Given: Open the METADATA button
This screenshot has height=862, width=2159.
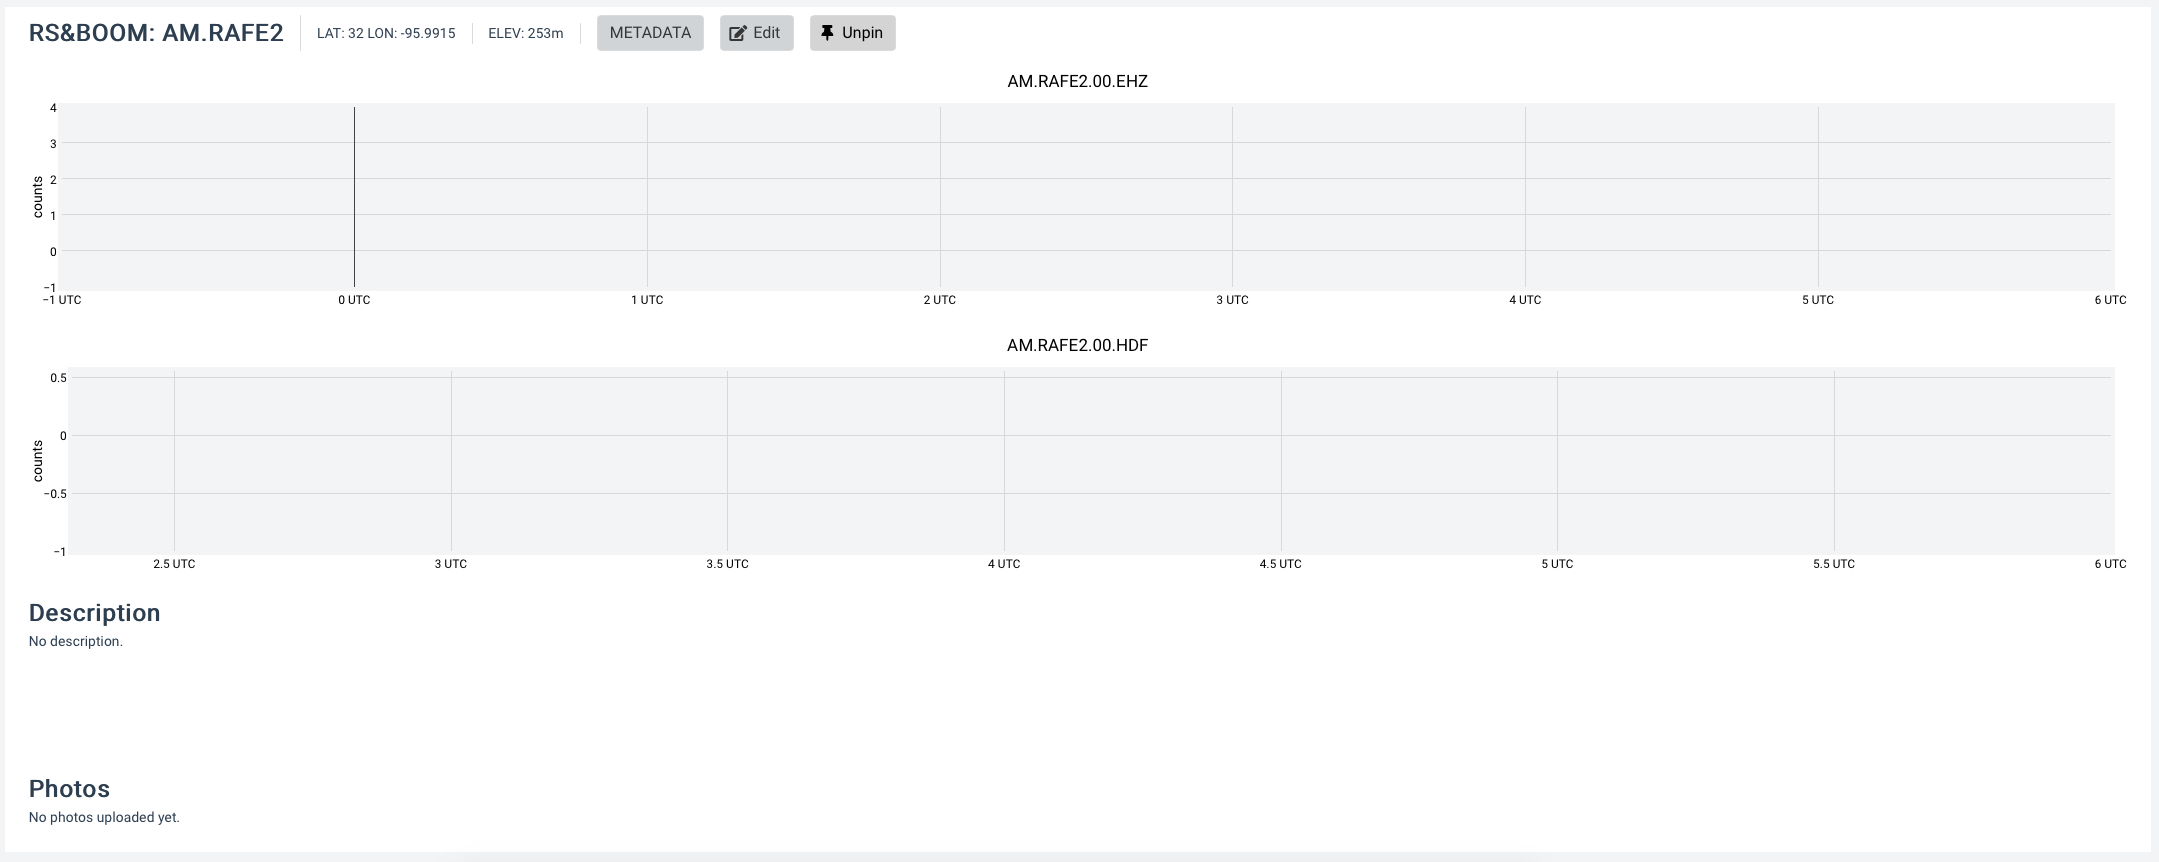Looking at the screenshot, I should tap(650, 33).
